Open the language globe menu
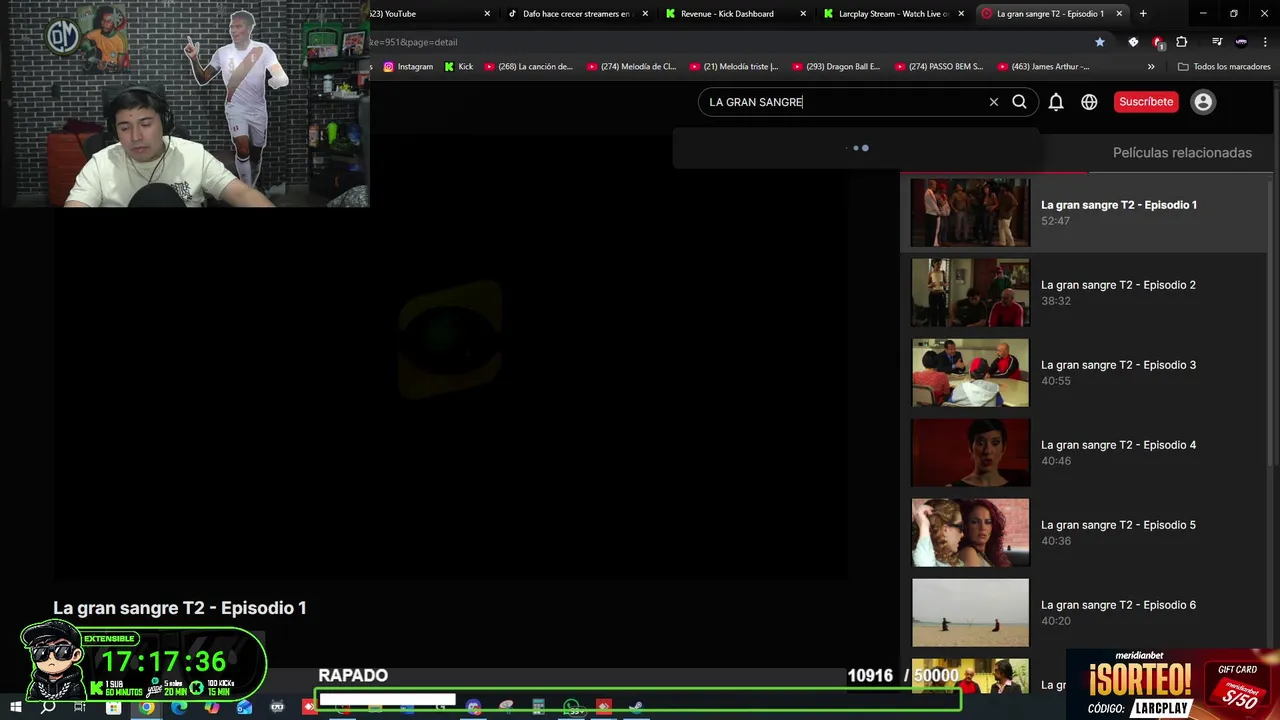 point(1089,102)
